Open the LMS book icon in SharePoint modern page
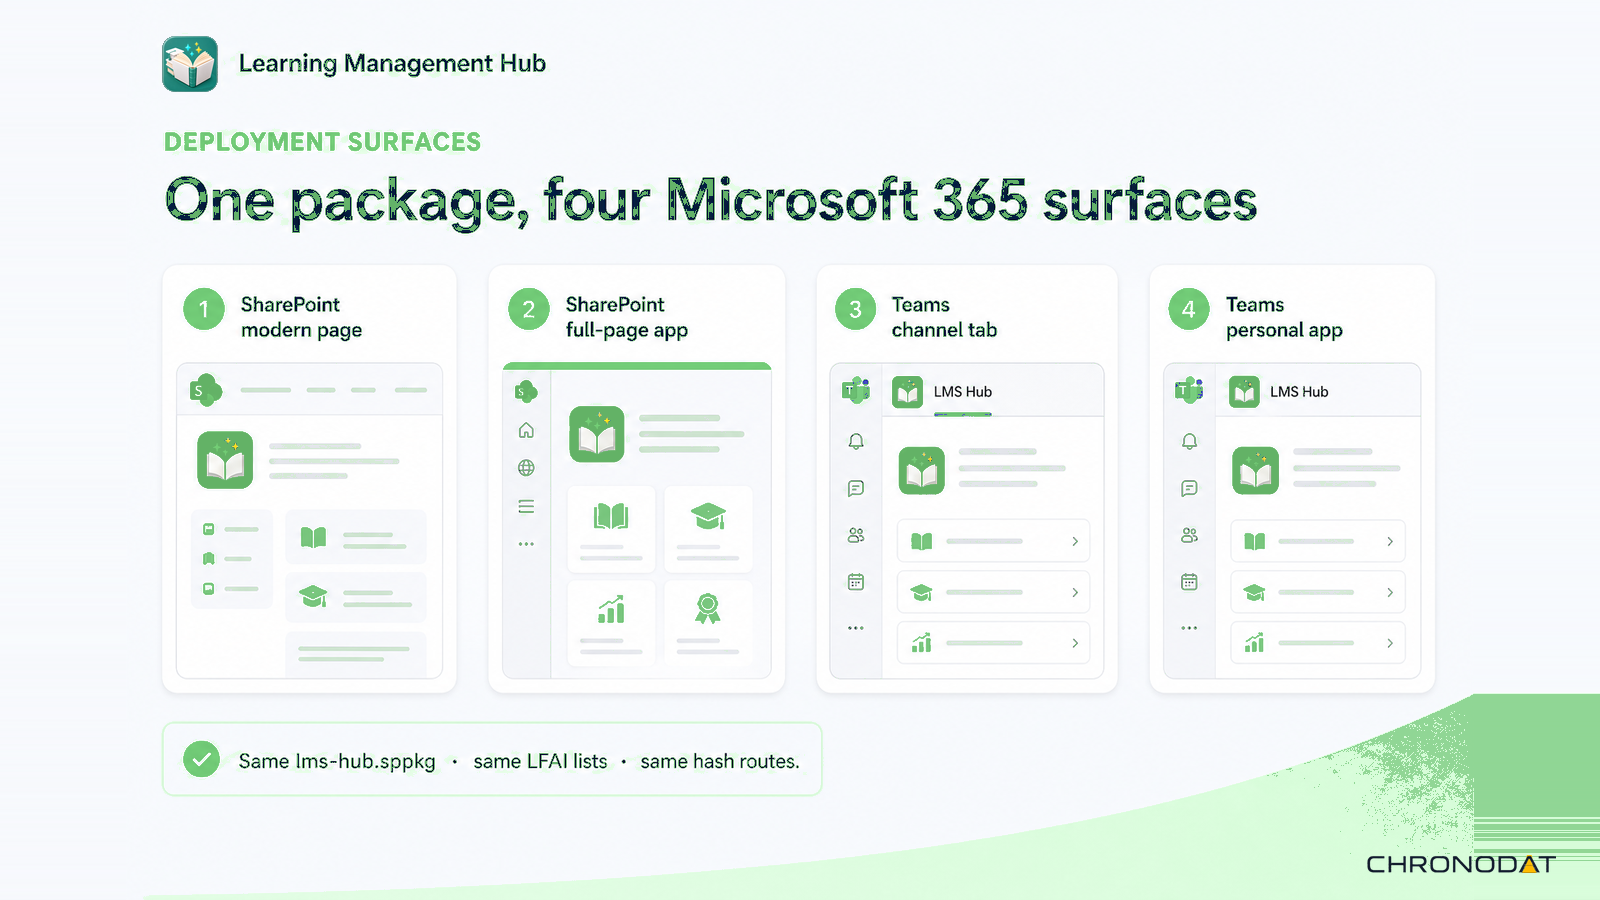This screenshot has height=900, width=1600. 225,460
